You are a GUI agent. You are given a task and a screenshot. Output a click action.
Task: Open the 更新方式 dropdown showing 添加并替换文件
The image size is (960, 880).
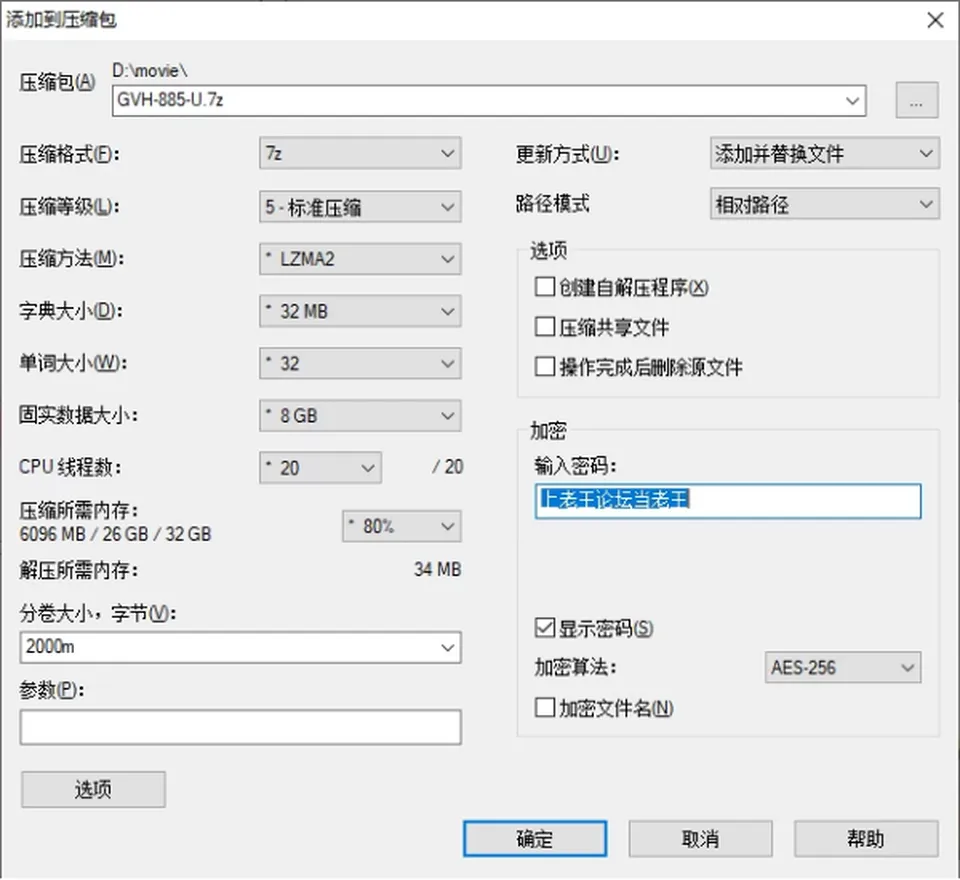pos(825,153)
